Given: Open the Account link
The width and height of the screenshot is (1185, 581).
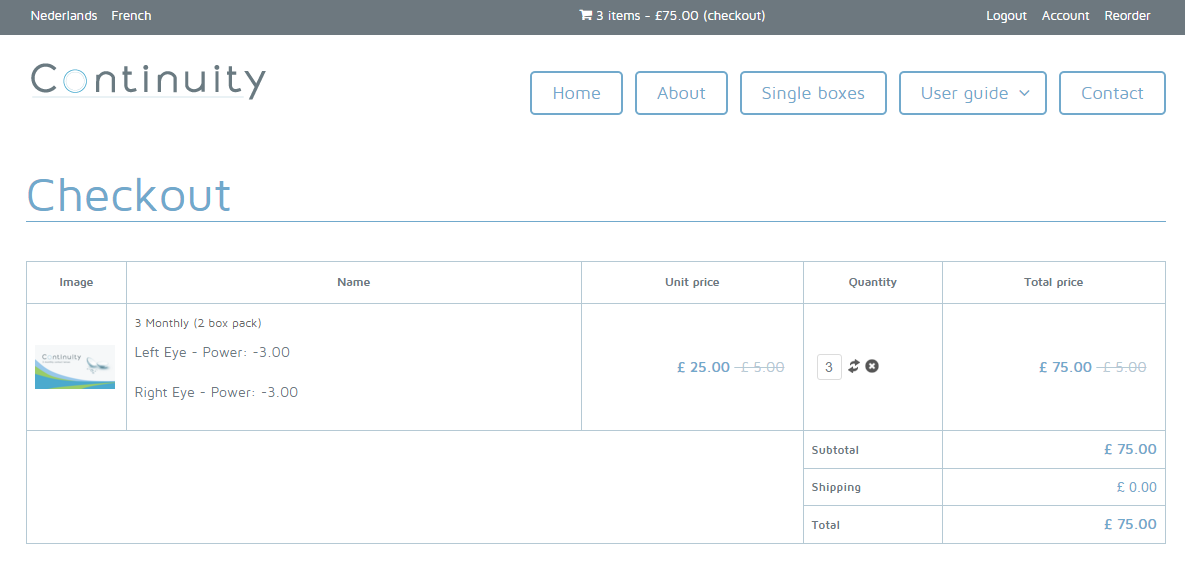Looking at the screenshot, I should coord(1065,16).
